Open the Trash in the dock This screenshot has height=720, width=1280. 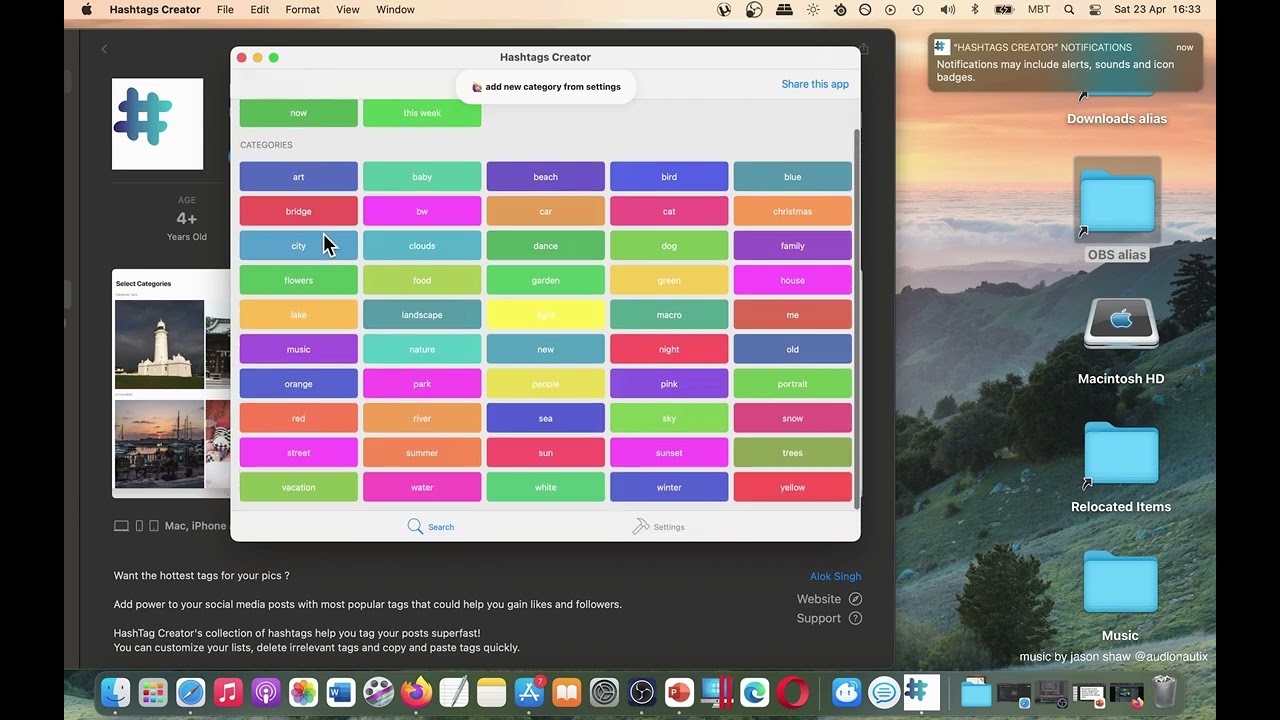tap(1165, 692)
